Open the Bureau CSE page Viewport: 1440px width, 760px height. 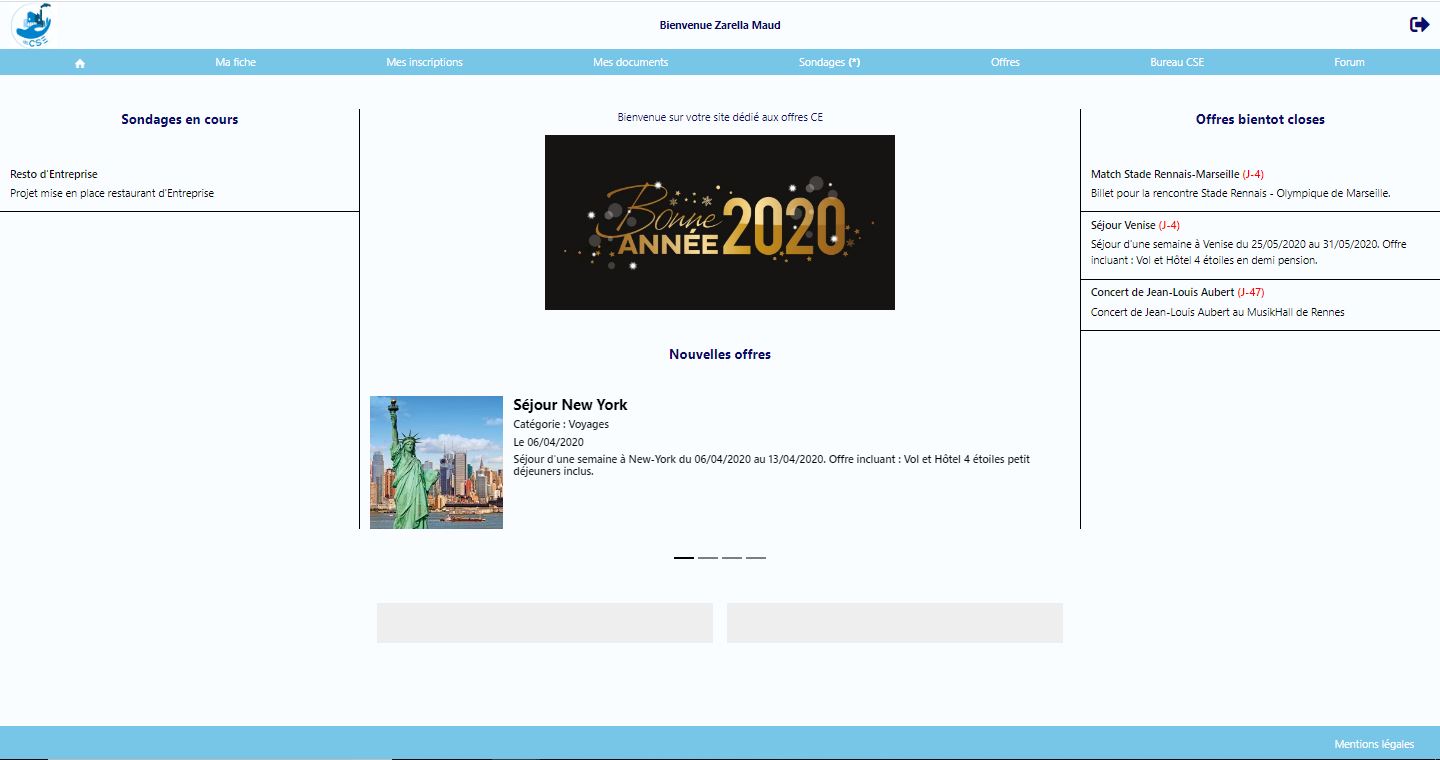1176,62
